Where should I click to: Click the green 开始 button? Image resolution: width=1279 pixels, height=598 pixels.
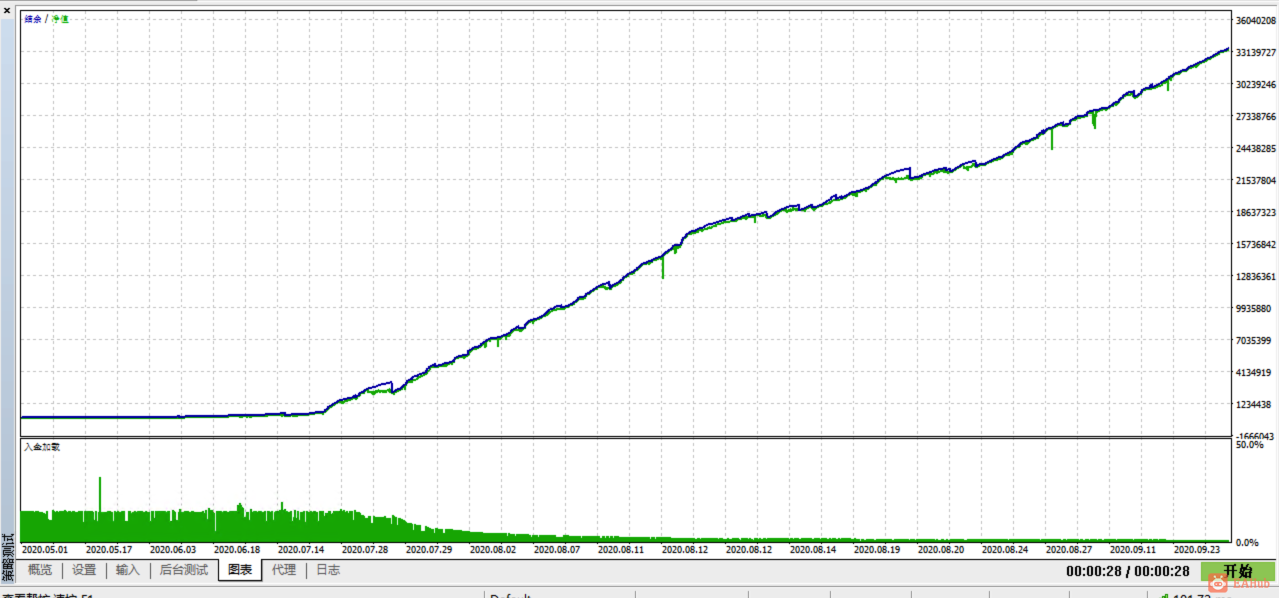1238,571
